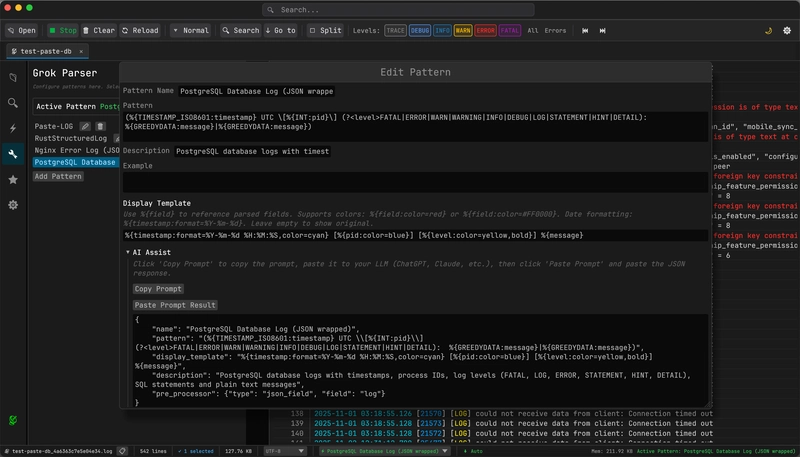This screenshot has height=457, width=800.
Task: Jump to last line icon
Action: pyautogui.click(x=603, y=31)
